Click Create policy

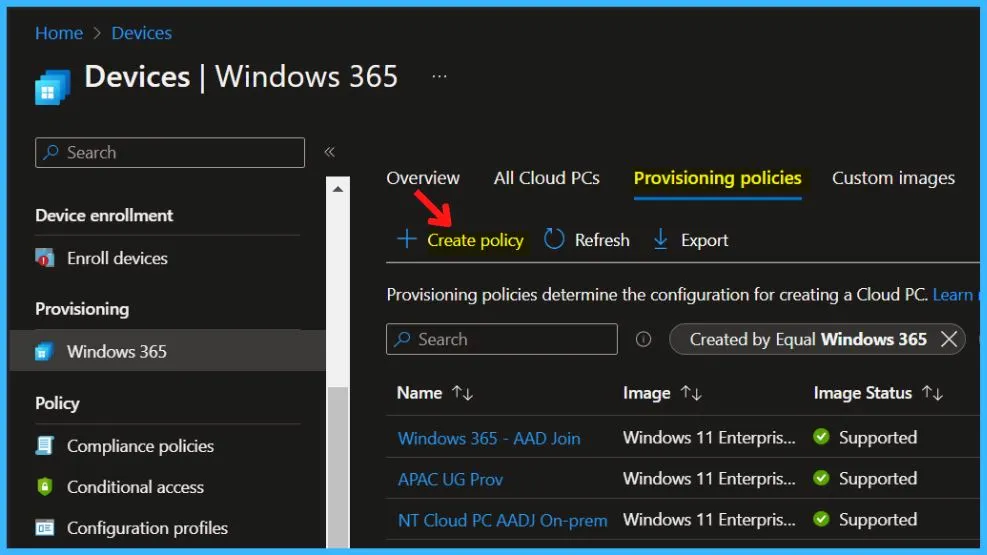tap(475, 240)
